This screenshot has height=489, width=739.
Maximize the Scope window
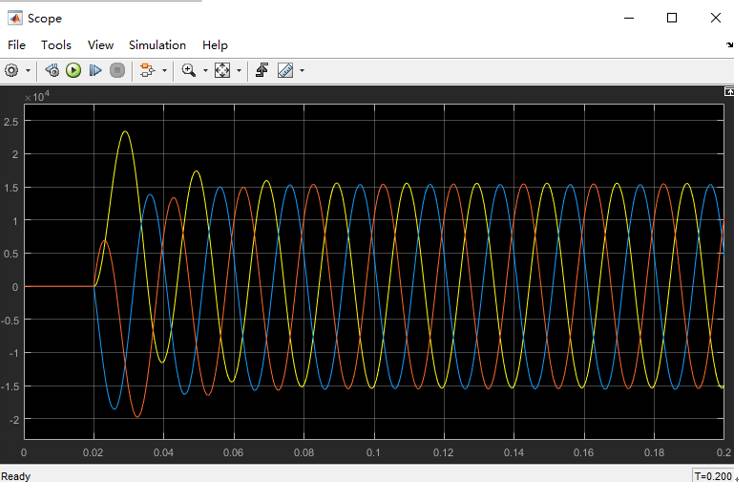[x=672, y=18]
